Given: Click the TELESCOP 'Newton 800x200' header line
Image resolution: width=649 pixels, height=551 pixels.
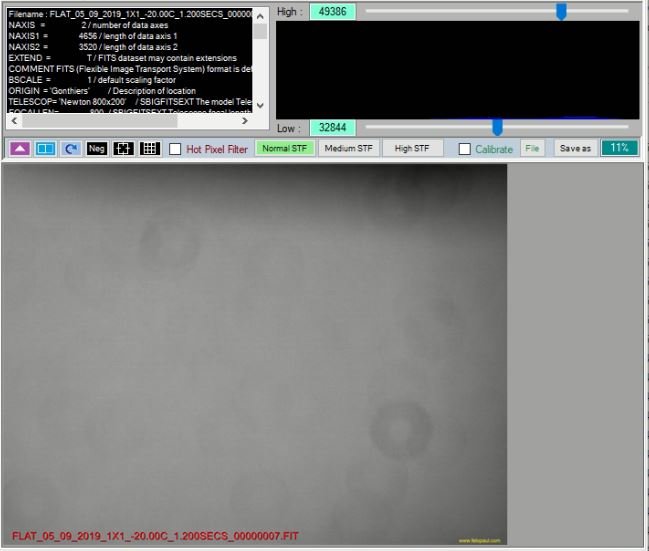Looking at the screenshot, I should [x=130, y=102].
